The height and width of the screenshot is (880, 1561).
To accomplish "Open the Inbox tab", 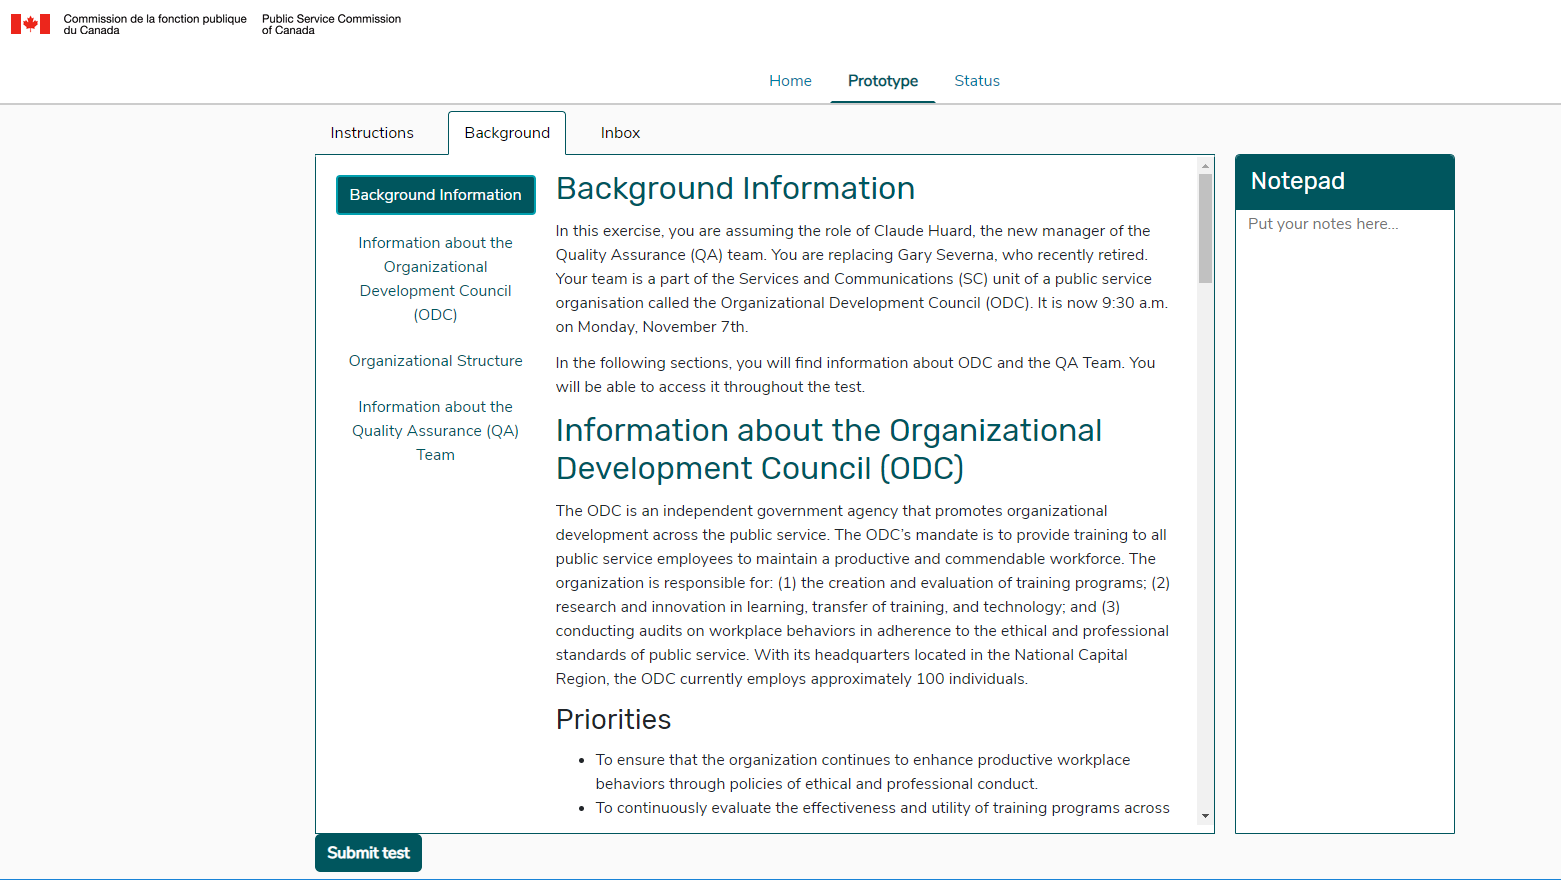I will 620,133.
